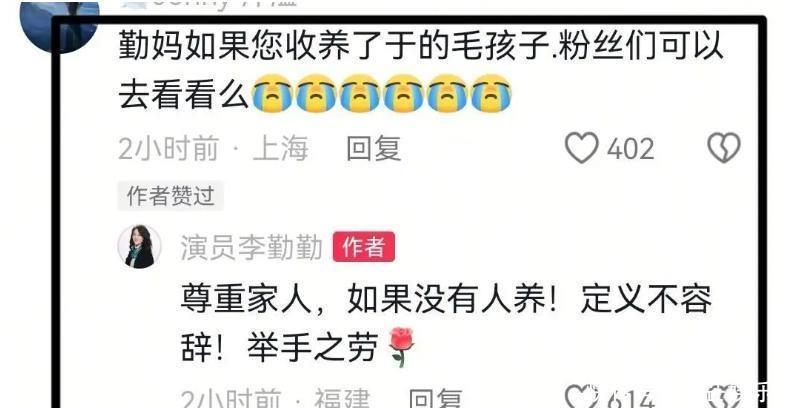Like the Shanghai comment with 402 hearts
The width and height of the screenshot is (805, 408).
[581, 148]
